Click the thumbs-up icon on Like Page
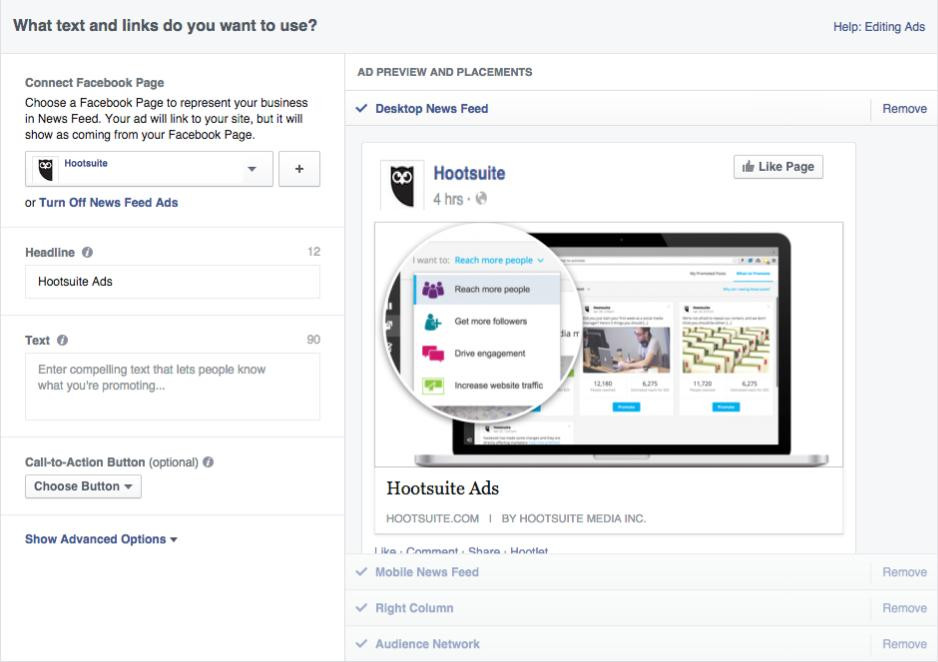Image resolution: width=938 pixels, height=662 pixels. click(748, 166)
